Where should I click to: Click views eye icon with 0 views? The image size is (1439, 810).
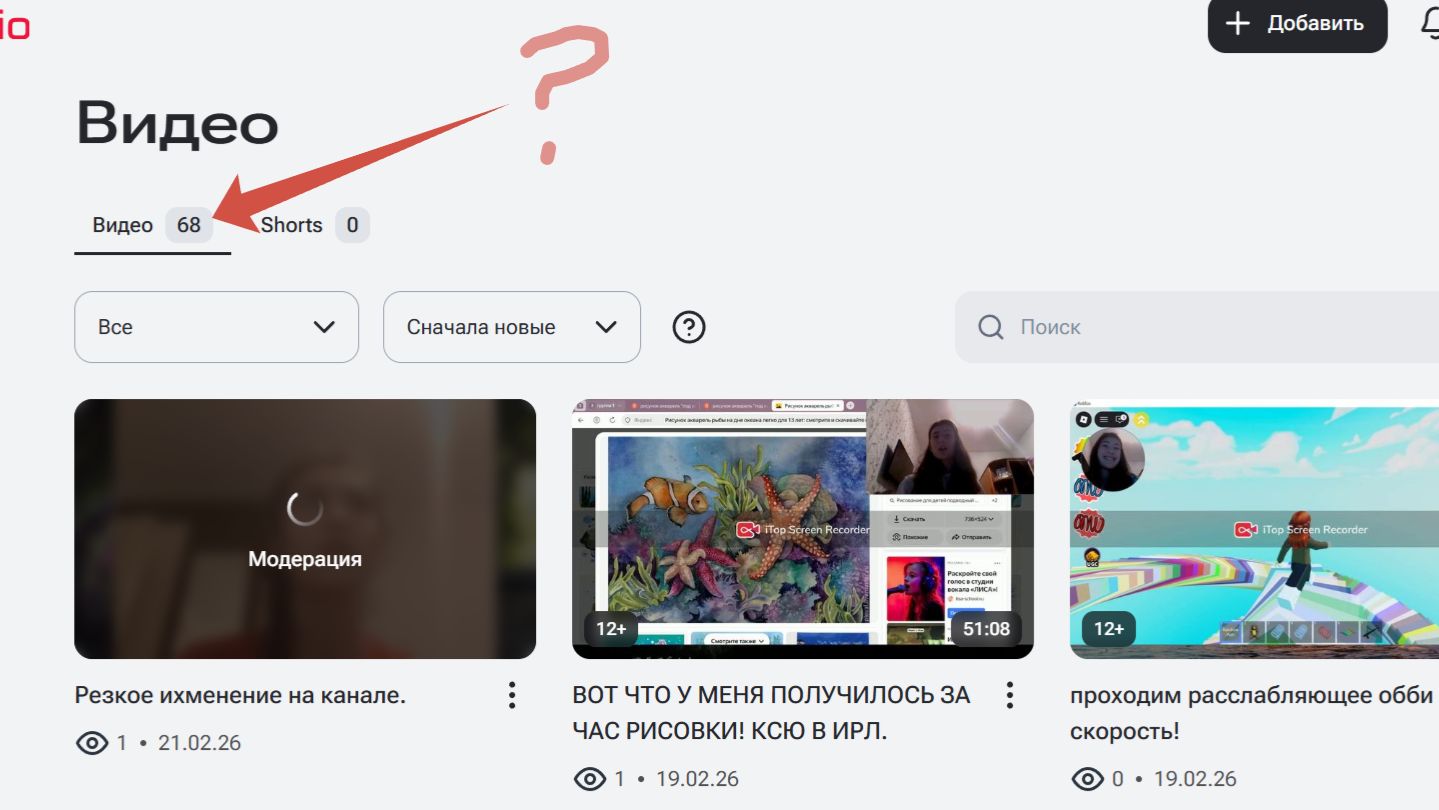pos(1088,779)
